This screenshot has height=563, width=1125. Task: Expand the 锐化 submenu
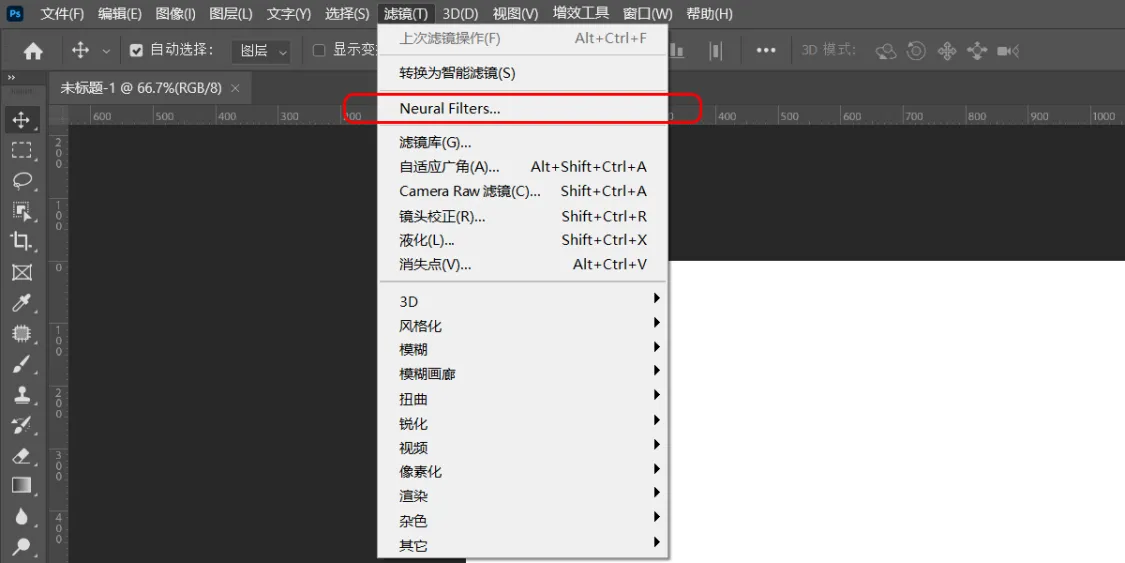(523, 423)
